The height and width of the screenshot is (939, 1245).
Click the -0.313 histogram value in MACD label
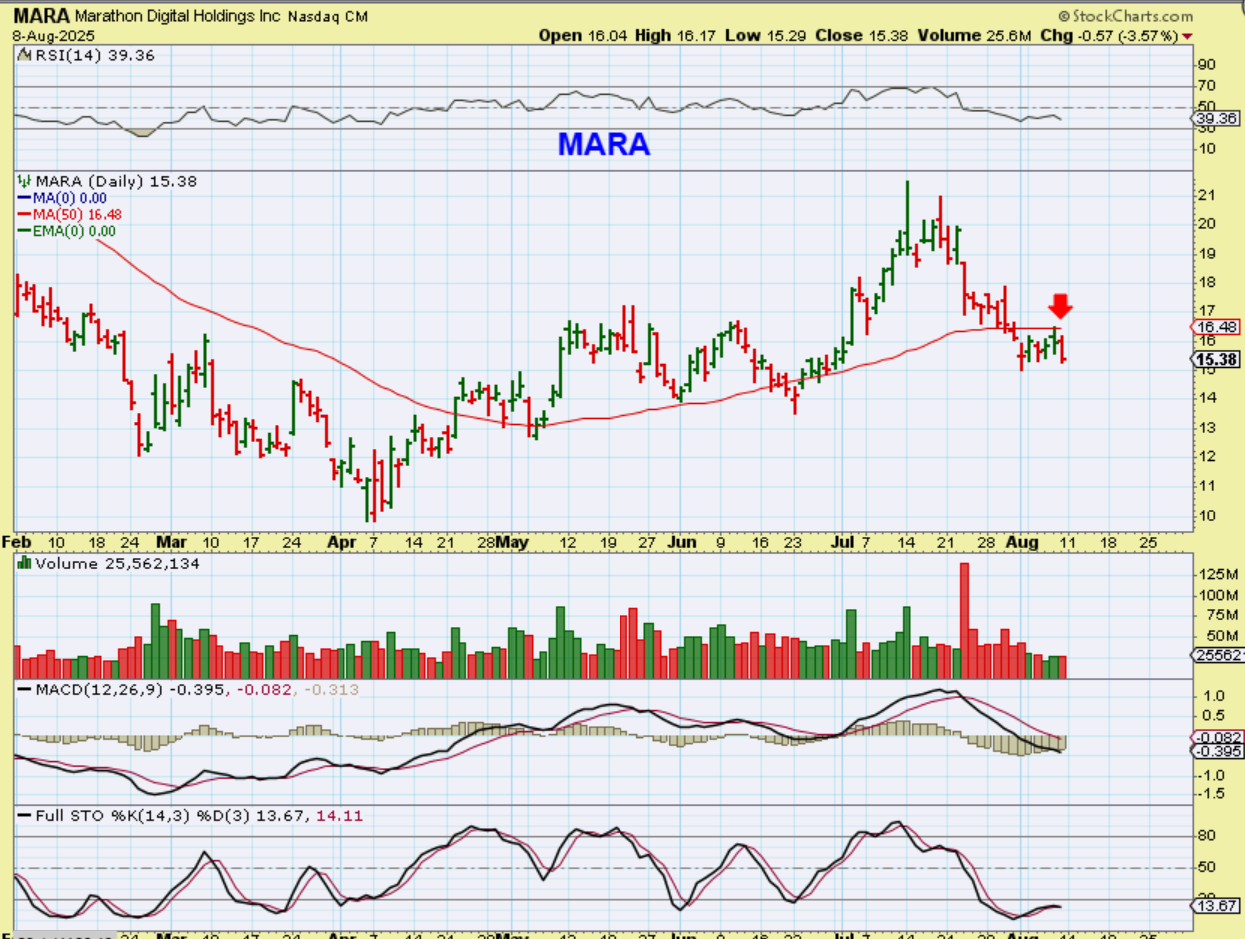pos(334,690)
